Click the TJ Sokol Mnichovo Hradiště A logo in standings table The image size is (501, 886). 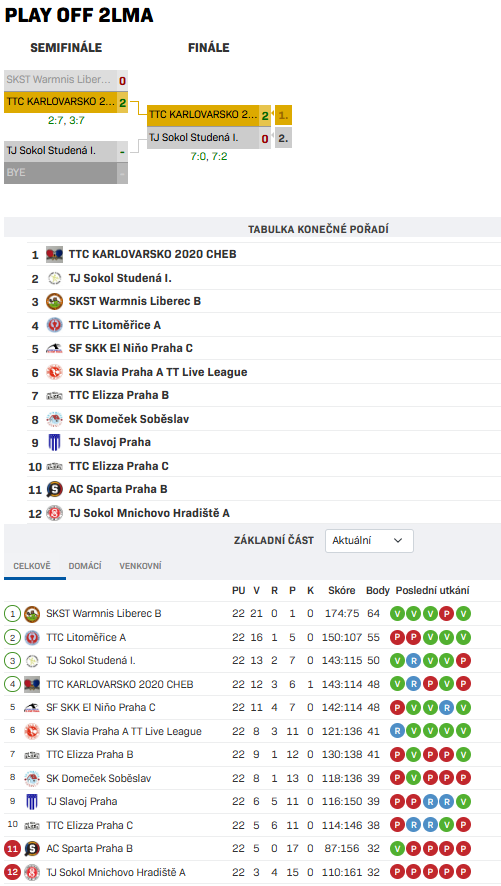point(32,872)
